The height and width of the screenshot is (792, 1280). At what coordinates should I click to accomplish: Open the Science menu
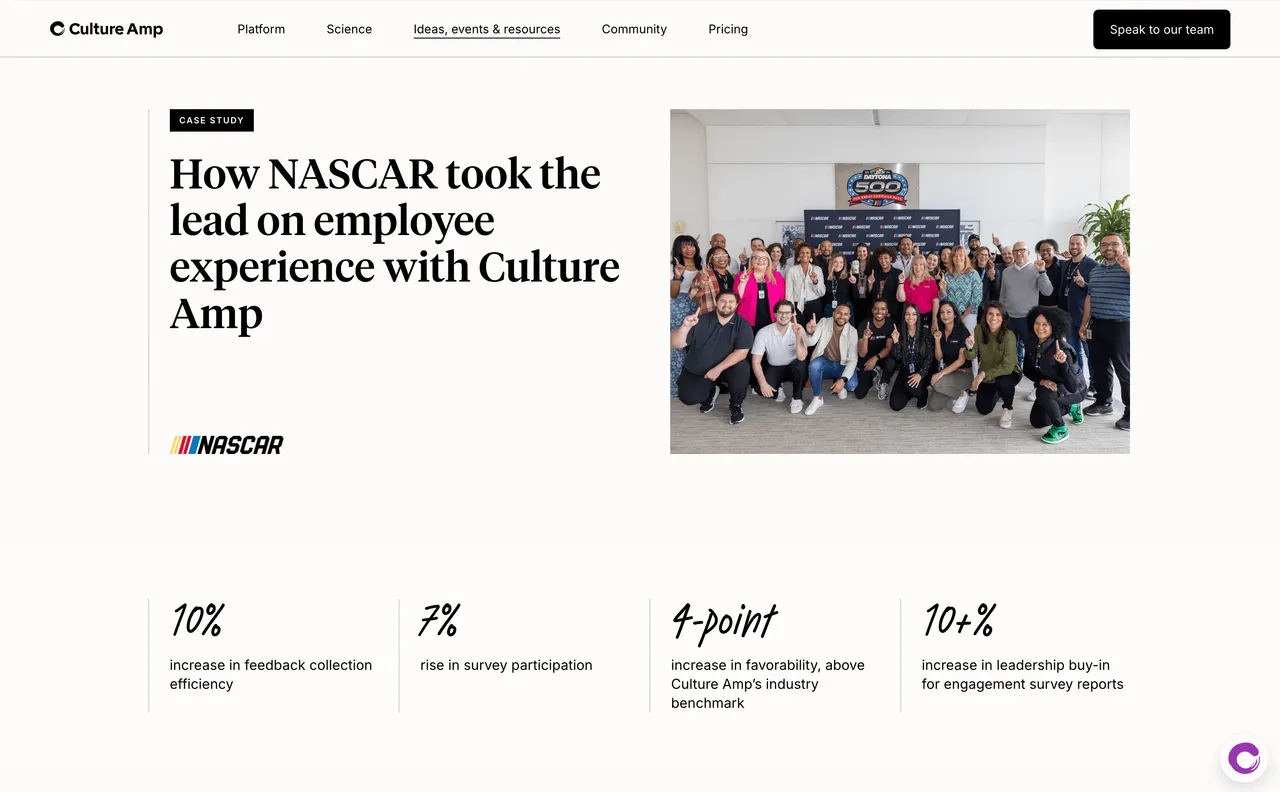coord(349,29)
